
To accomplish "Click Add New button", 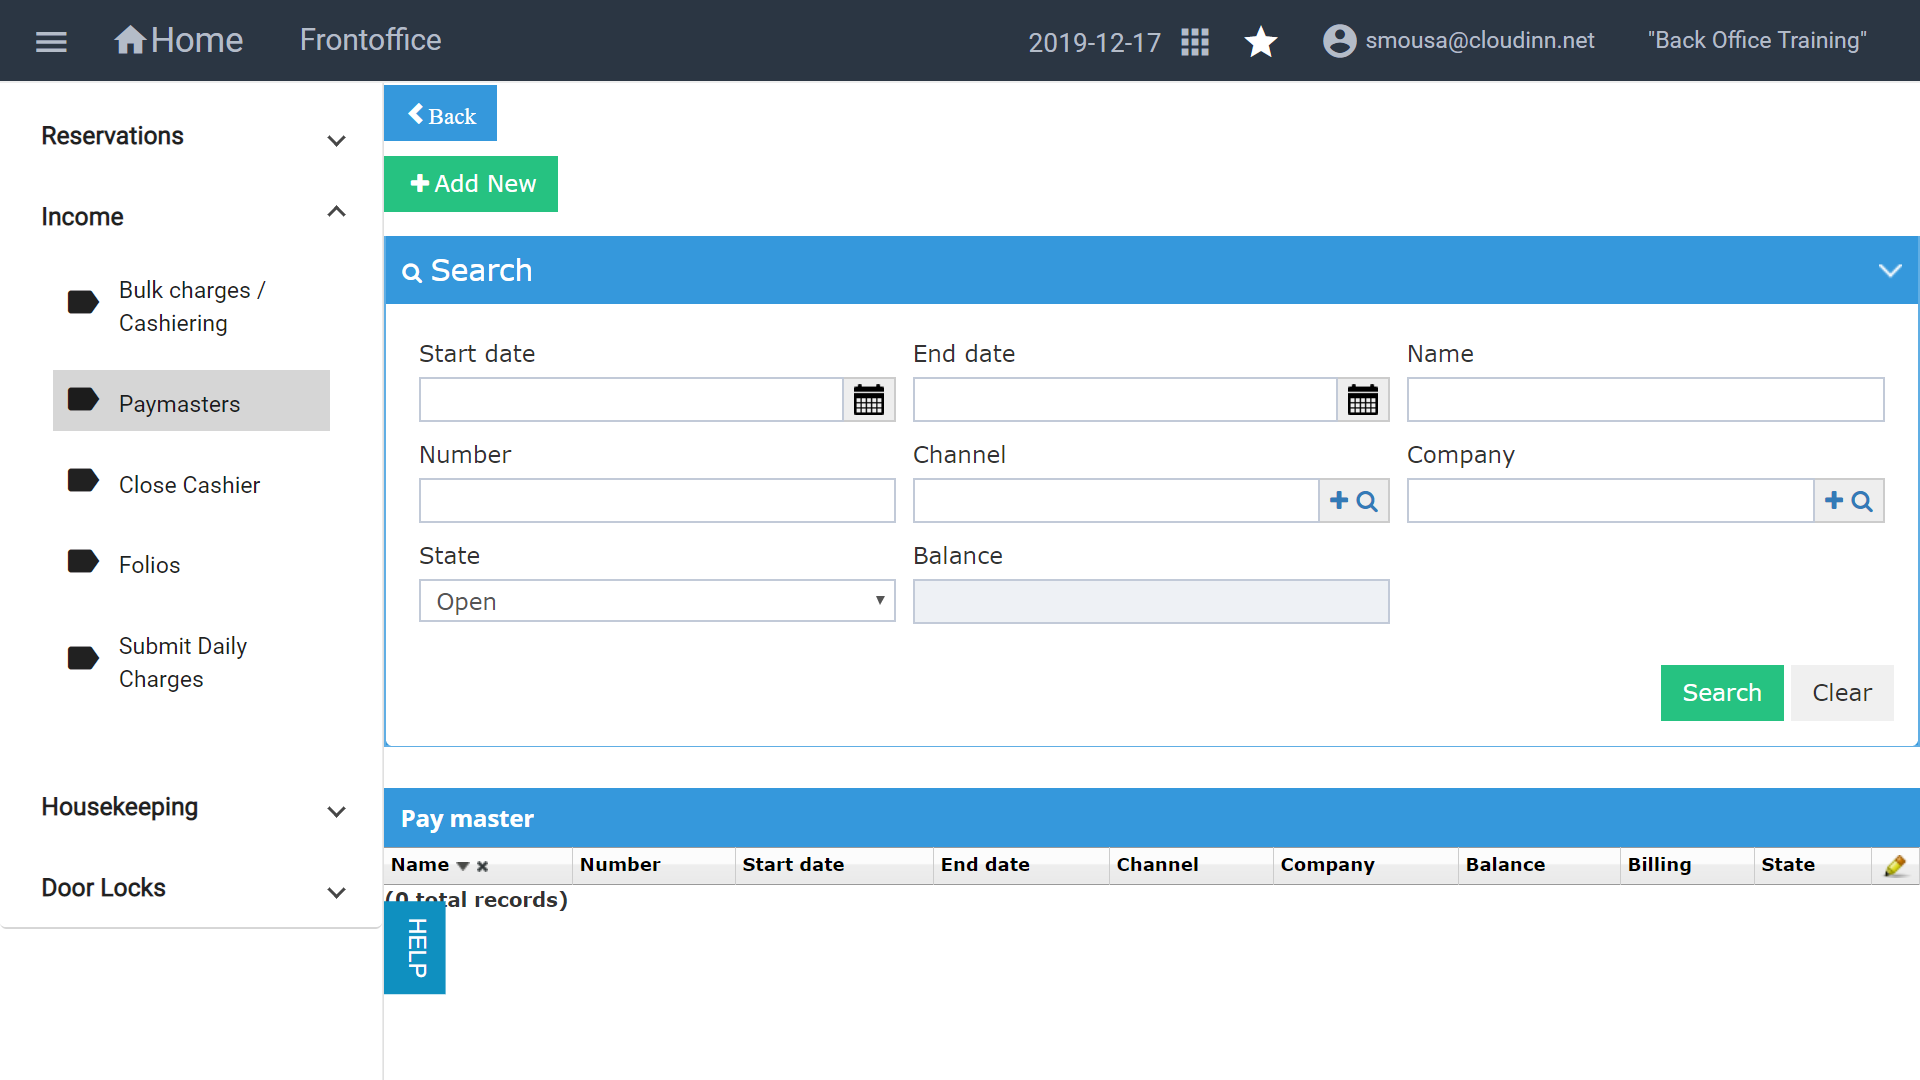I will click(x=471, y=184).
